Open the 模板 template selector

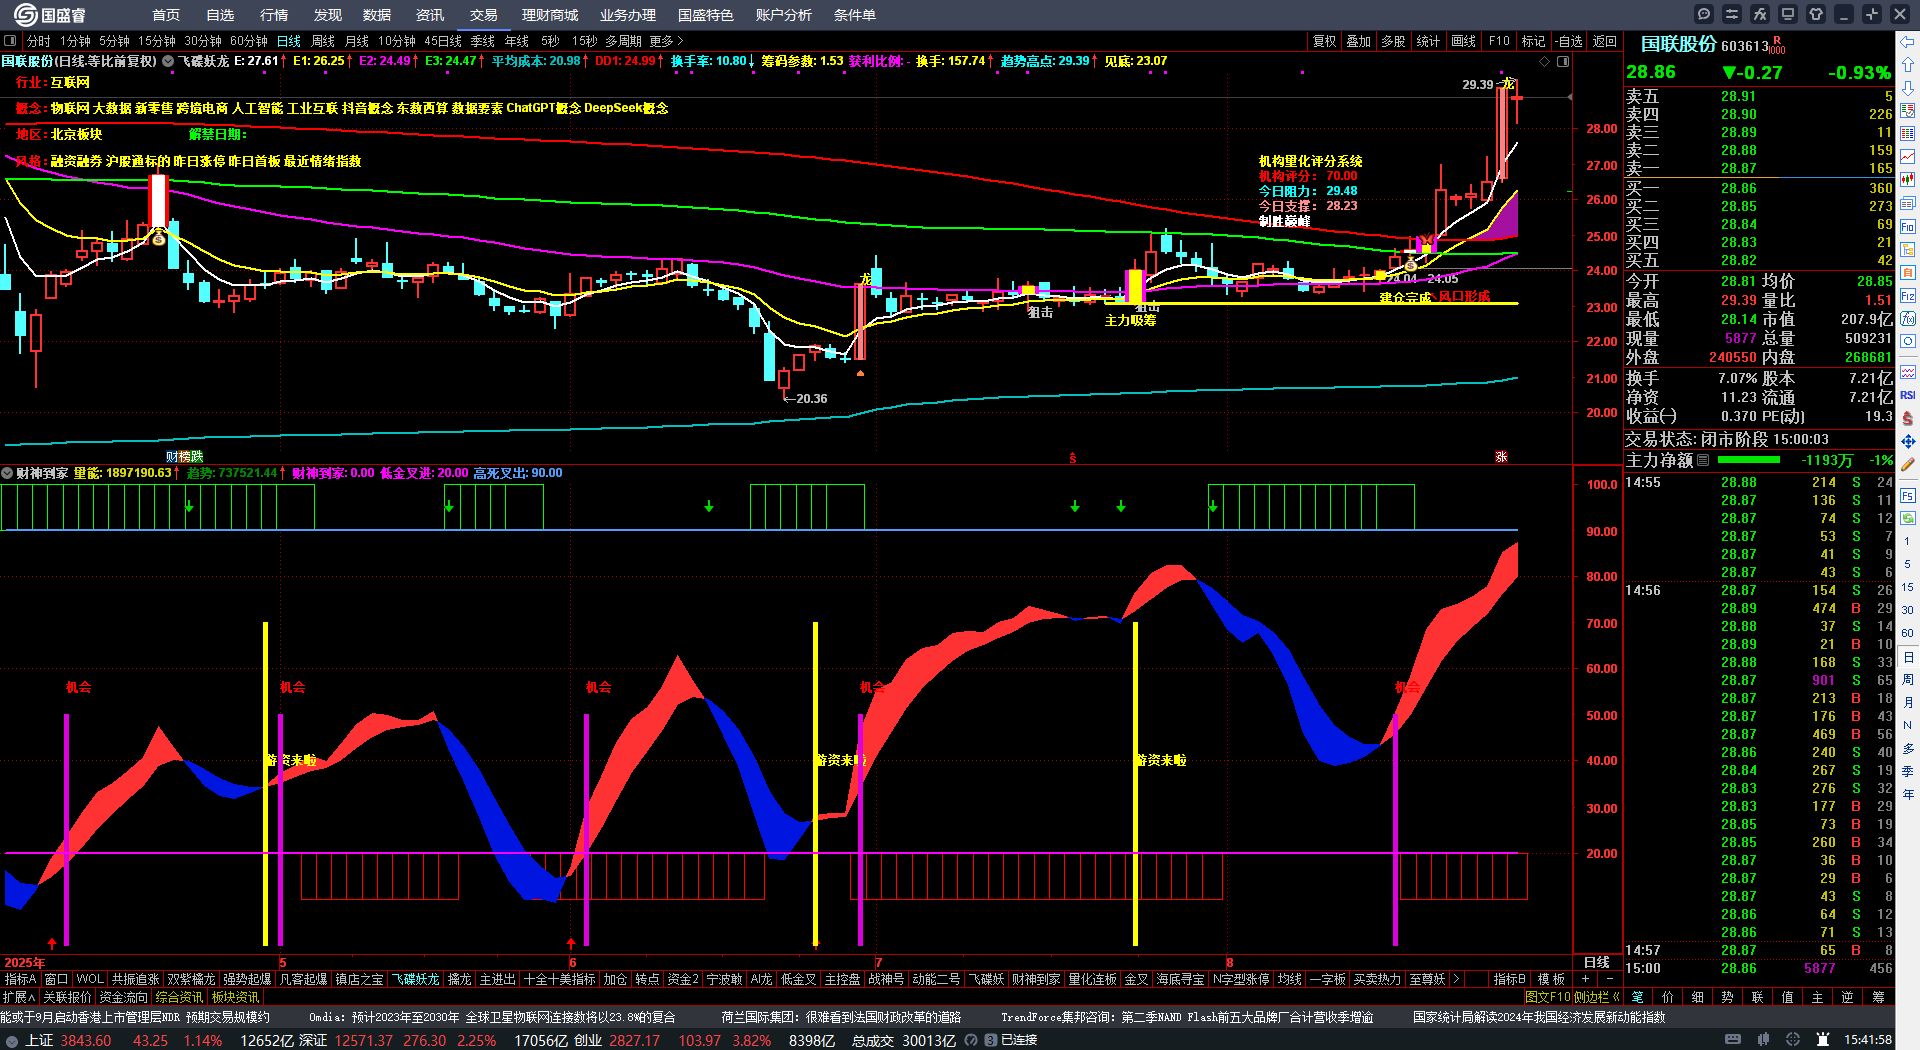1551,979
